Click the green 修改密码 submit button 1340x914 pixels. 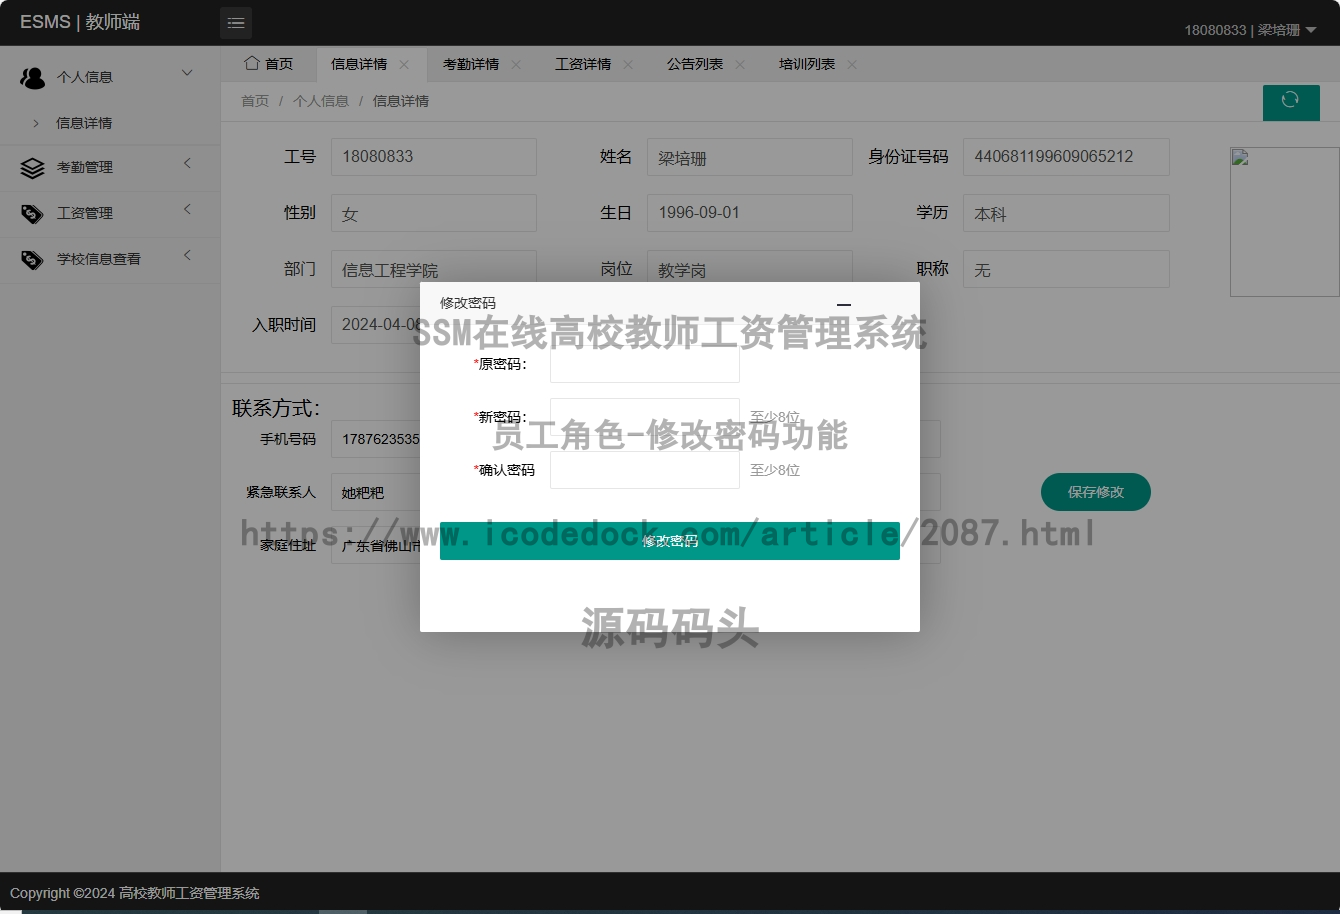tap(670, 541)
